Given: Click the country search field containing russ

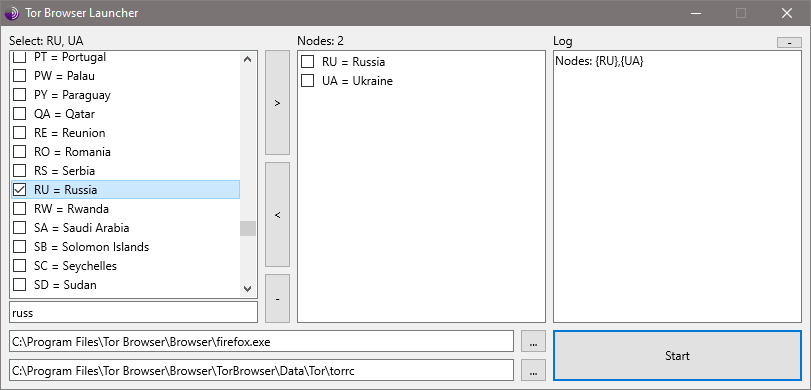Looking at the screenshot, I should click(133, 312).
